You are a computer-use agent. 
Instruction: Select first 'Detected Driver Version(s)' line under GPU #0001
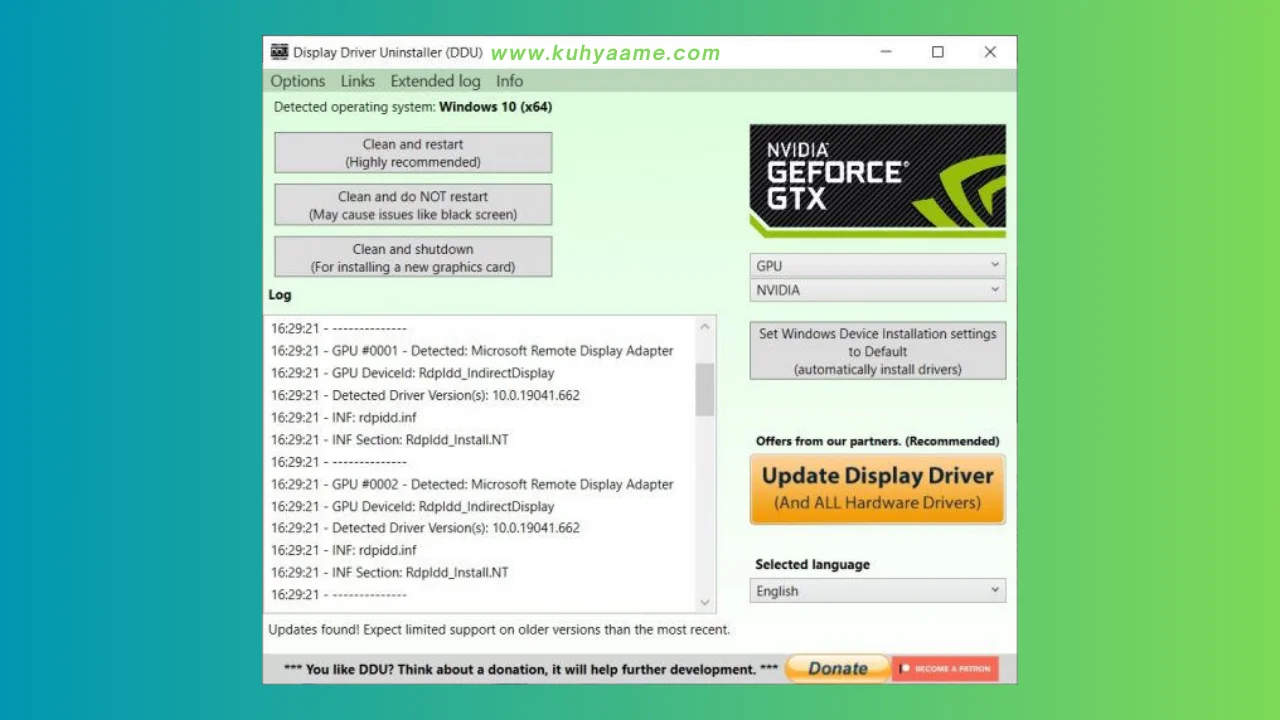click(x=425, y=395)
